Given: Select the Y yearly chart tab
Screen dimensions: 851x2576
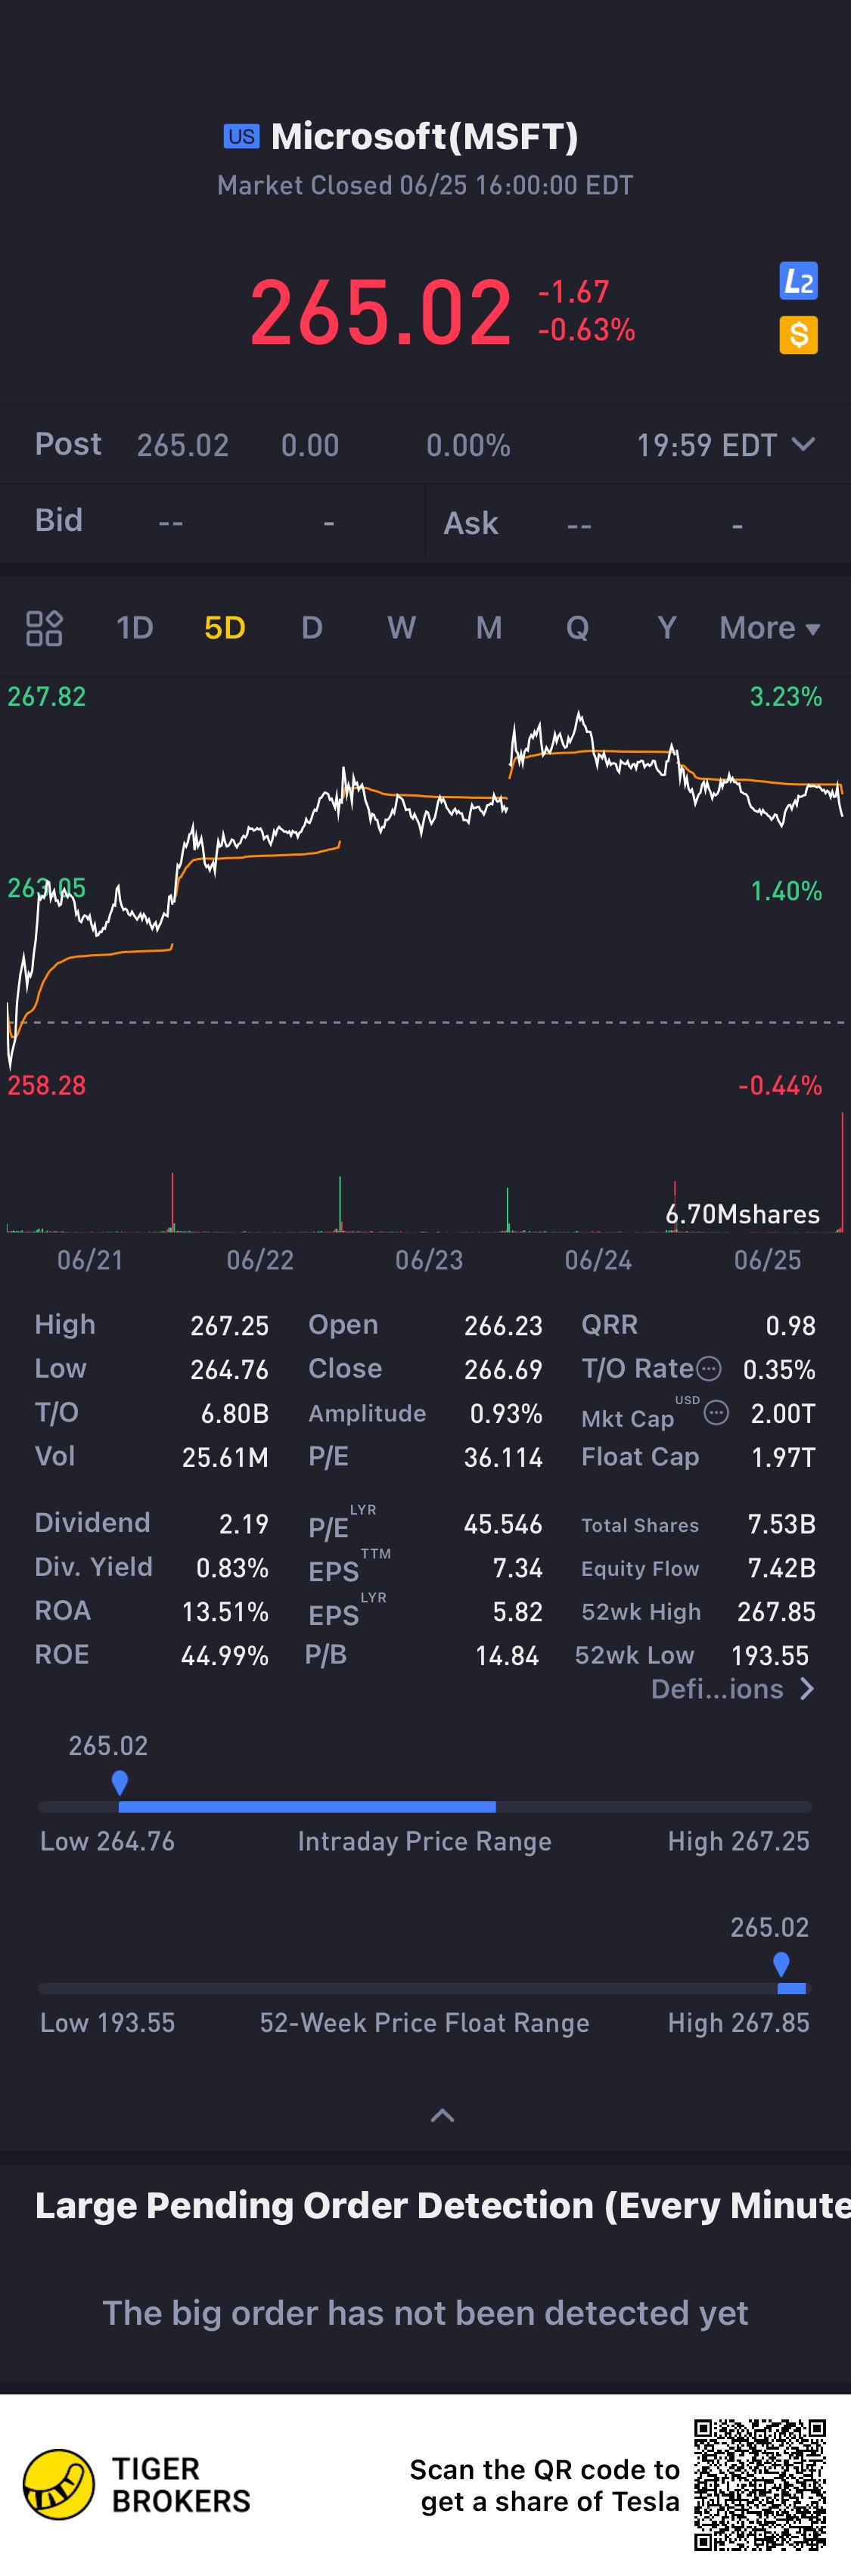Looking at the screenshot, I should tap(667, 628).
